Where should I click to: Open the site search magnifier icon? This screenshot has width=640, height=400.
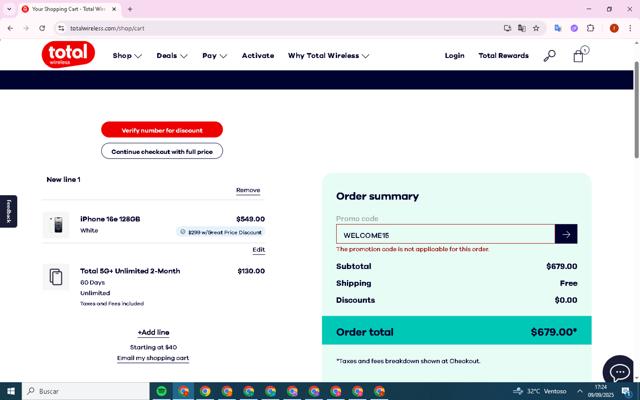click(549, 56)
